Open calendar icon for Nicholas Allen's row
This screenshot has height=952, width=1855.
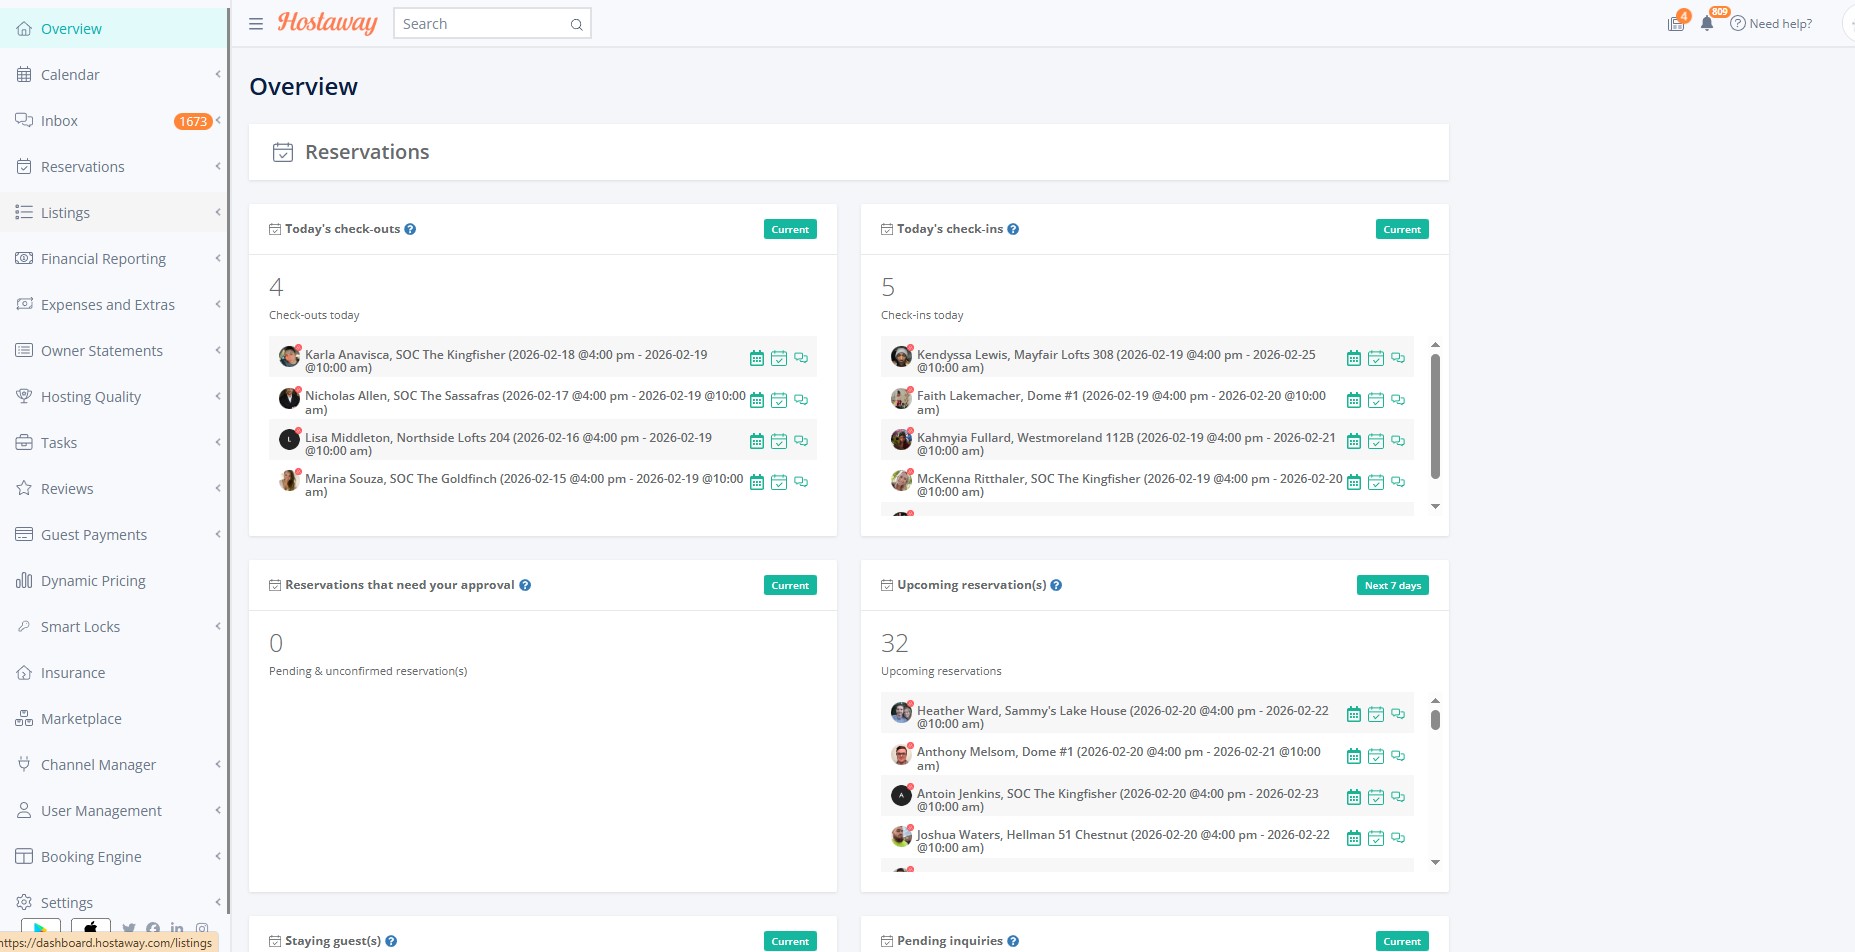(757, 400)
